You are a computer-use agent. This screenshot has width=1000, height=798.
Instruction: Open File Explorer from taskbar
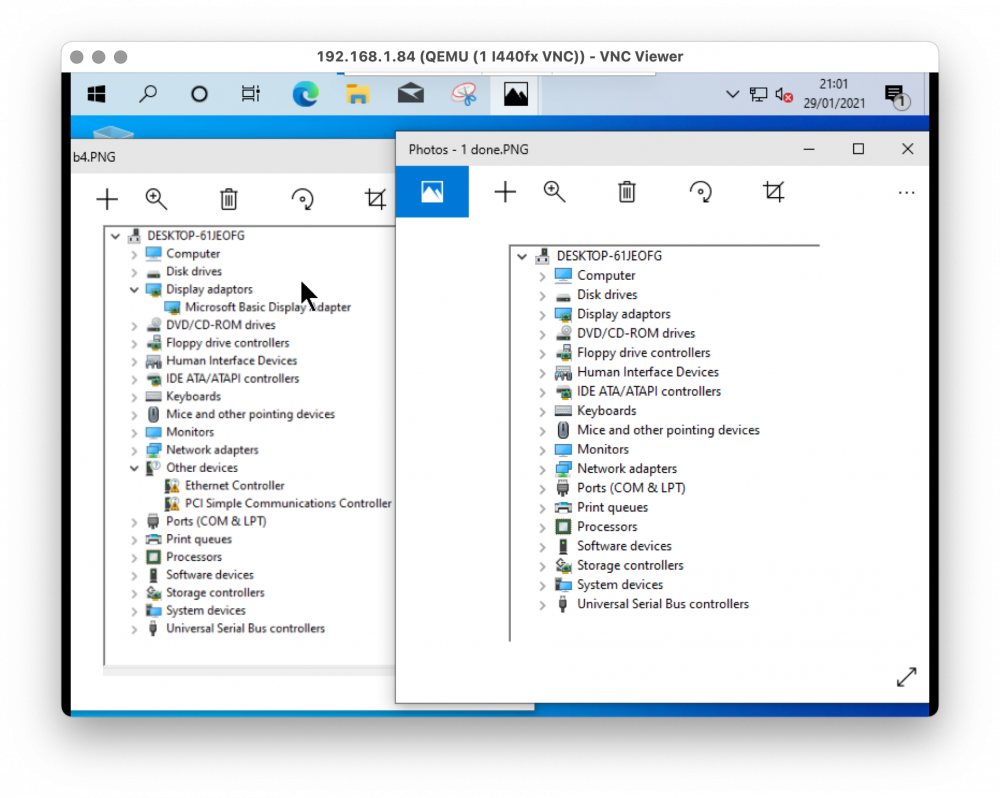pyautogui.click(x=358, y=94)
